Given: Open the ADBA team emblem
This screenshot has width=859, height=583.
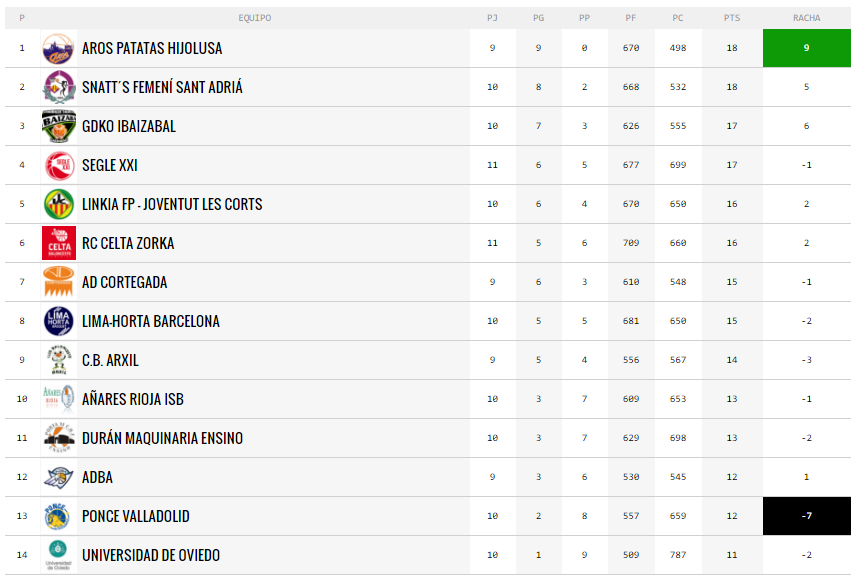Looking at the screenshot, I should tap(59, 477).
